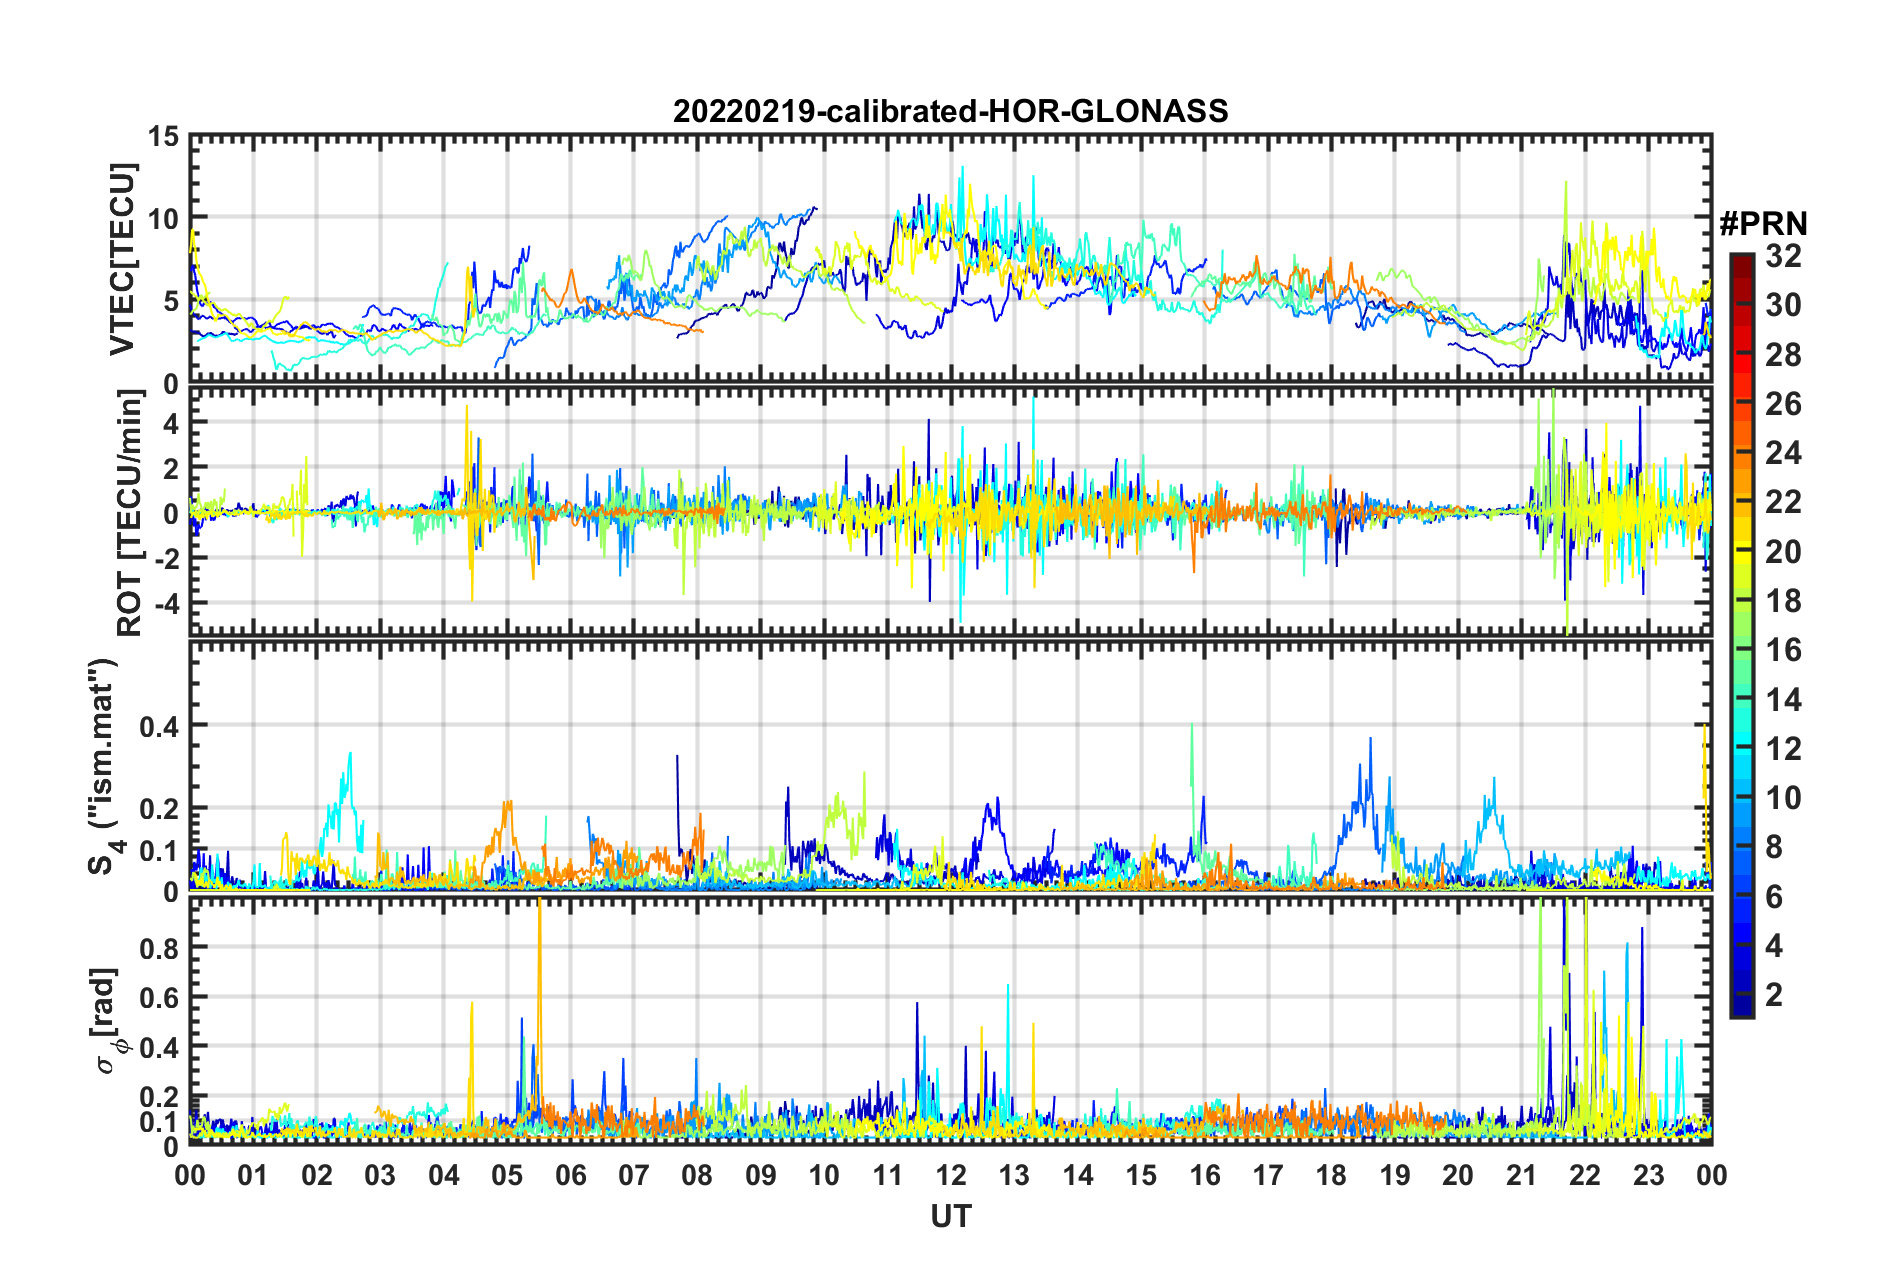Click the x-axis tick label 03
Screen dimensions: 1902x1272
coord(380,1174)
